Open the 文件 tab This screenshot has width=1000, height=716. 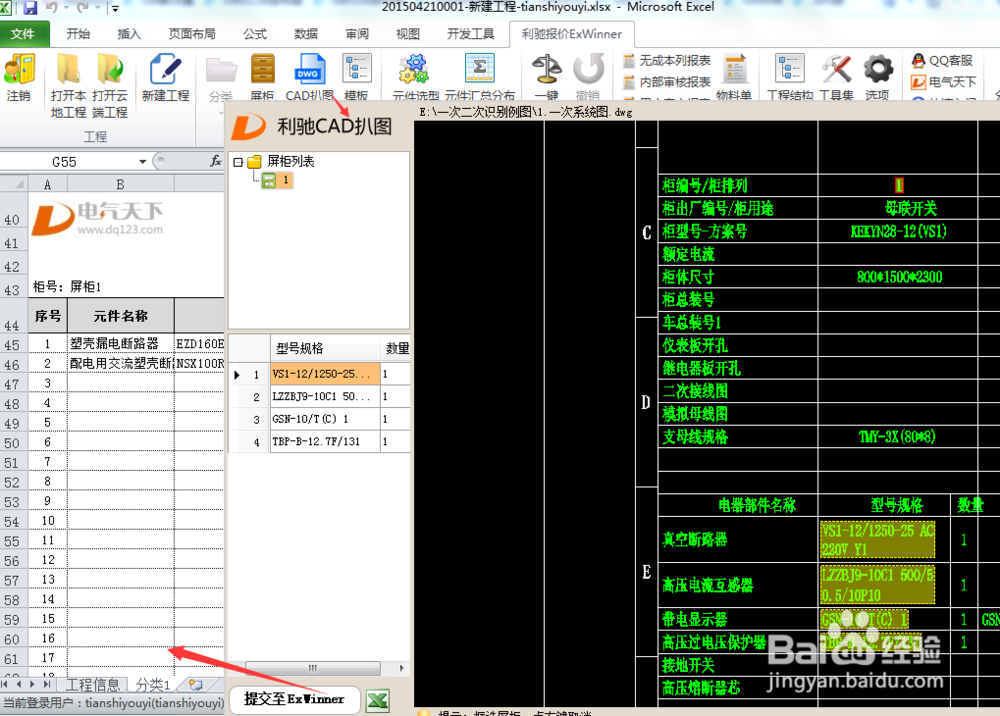(x=24, y=34)
